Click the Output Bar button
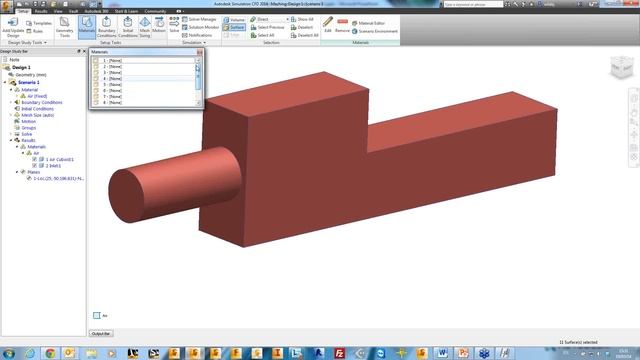 [x=101, y=333]
